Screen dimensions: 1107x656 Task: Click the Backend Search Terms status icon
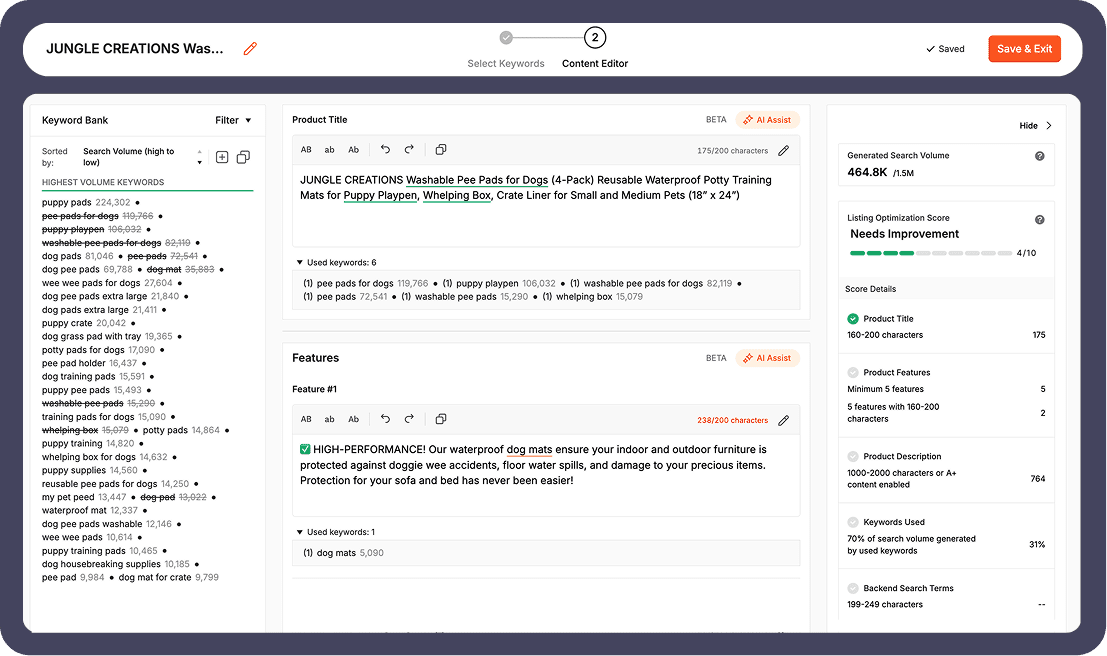[x=853, y=588]
